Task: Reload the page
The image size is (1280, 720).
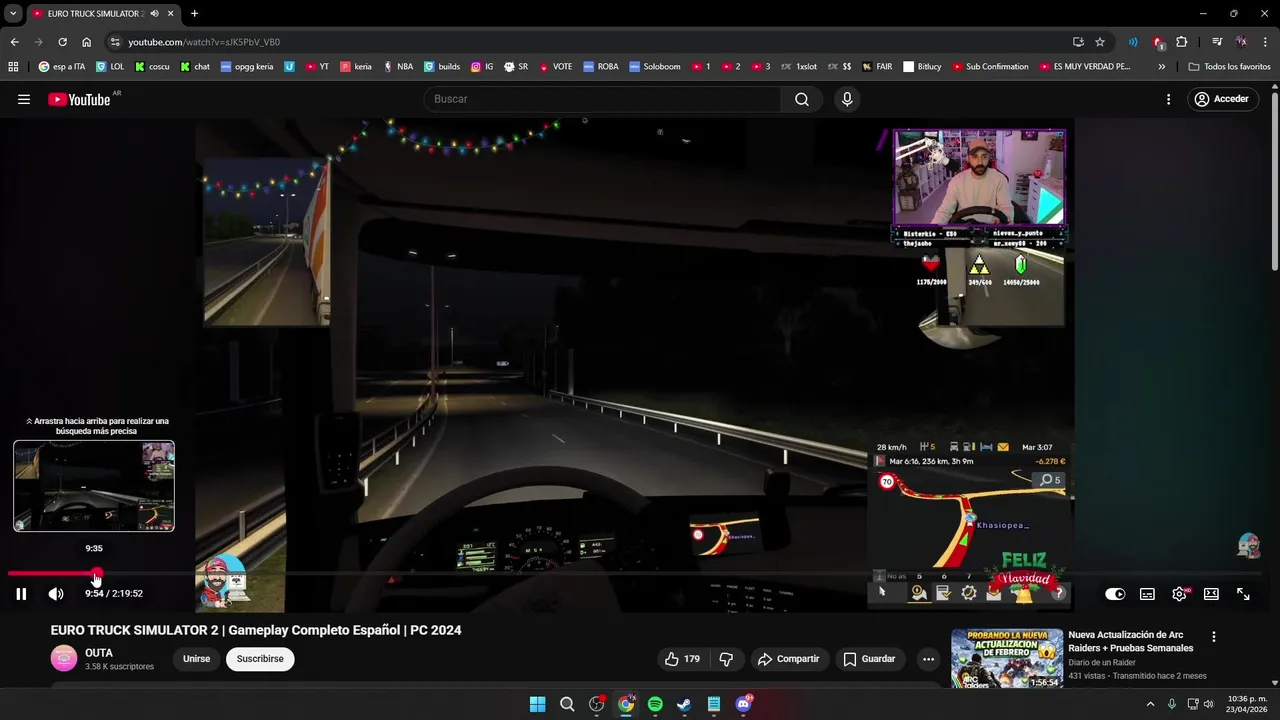Action: coord(62,42)
